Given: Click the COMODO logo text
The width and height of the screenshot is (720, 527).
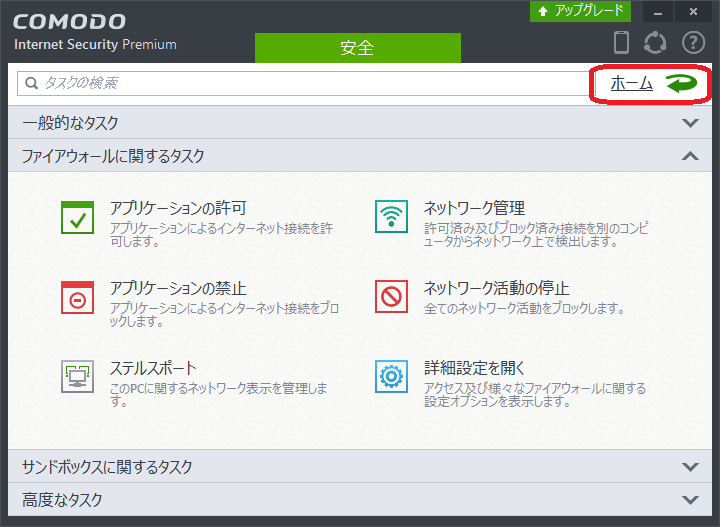Looking at the screenshot, I should pos(69,22).
